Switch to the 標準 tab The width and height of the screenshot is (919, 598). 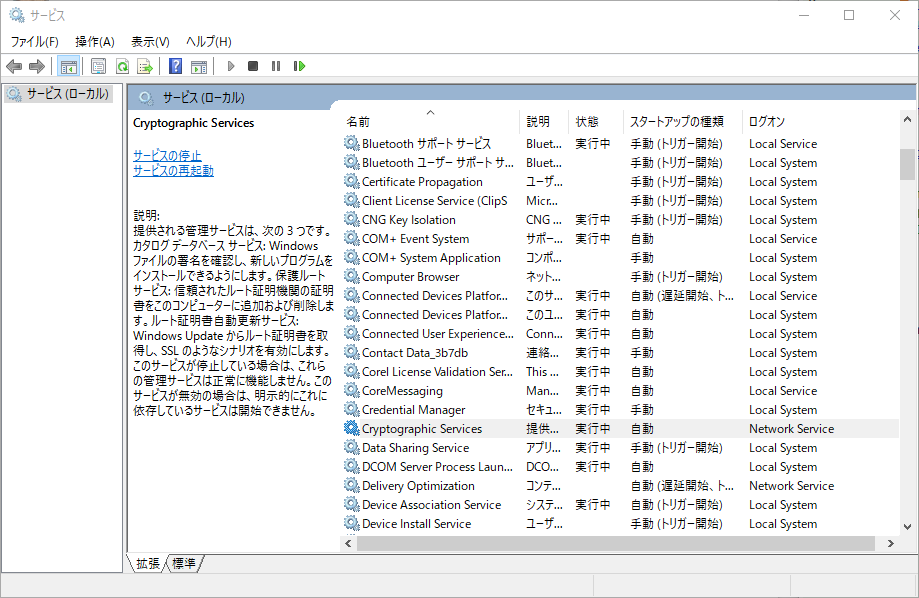point(184,563)
